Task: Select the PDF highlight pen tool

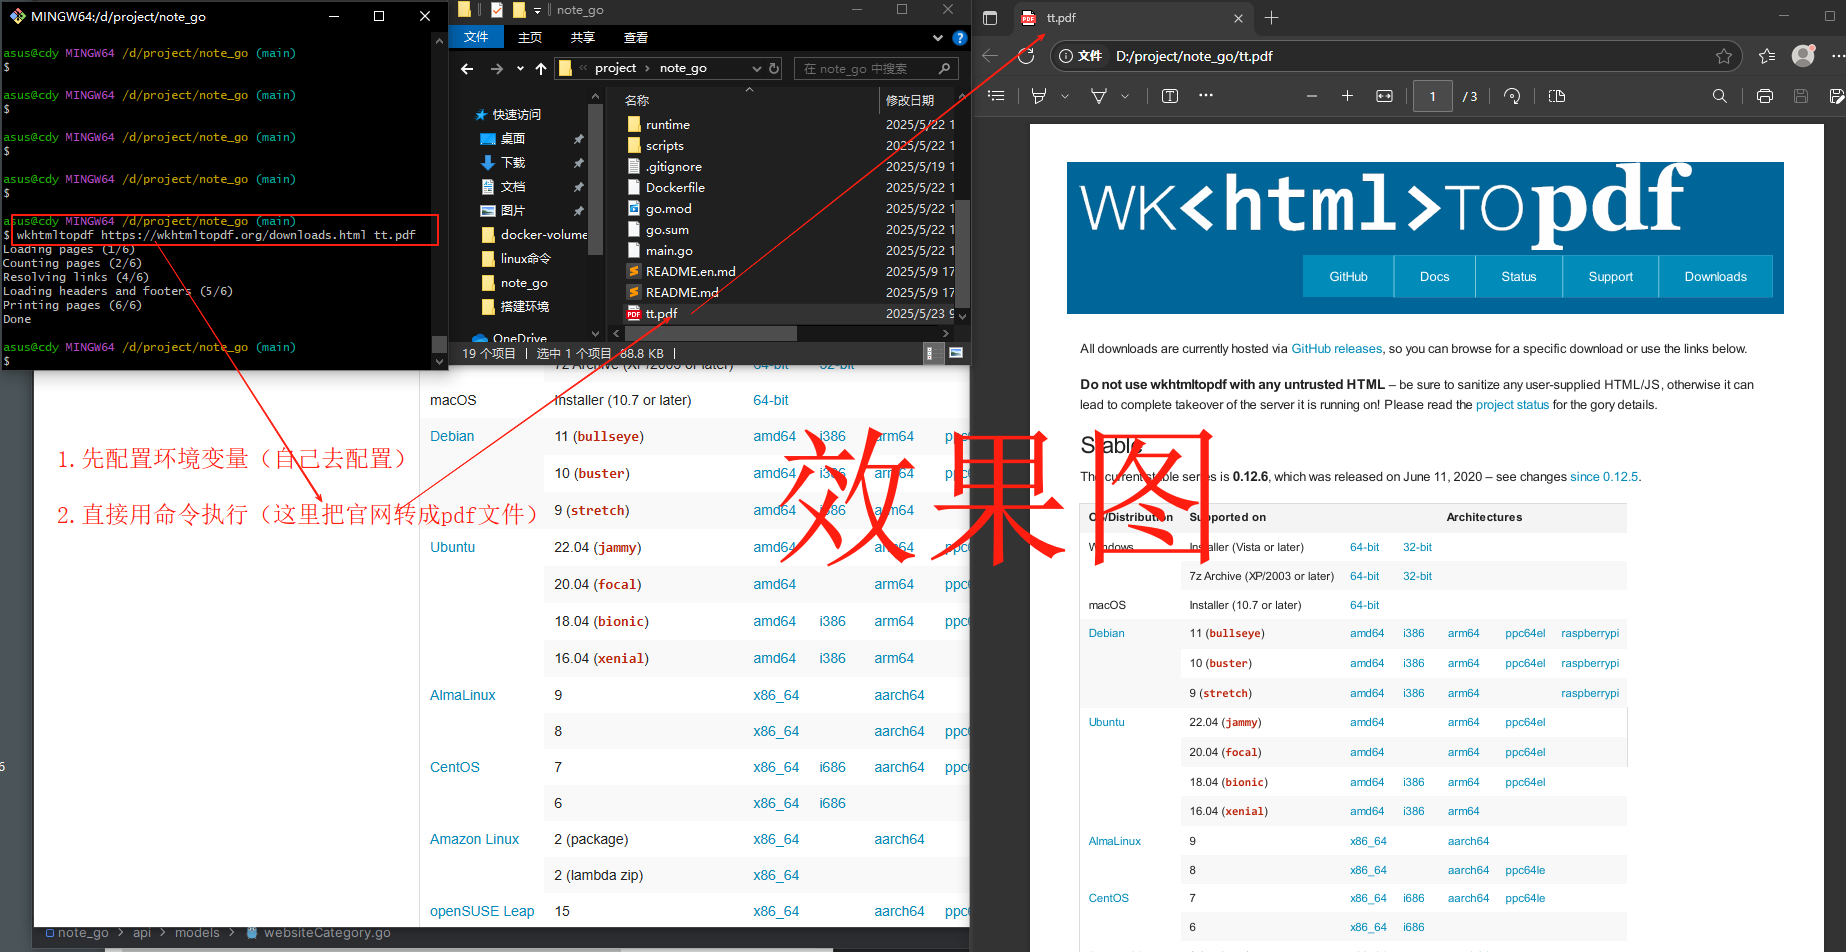Action: pyautogui.click(x=1039, y=96)
